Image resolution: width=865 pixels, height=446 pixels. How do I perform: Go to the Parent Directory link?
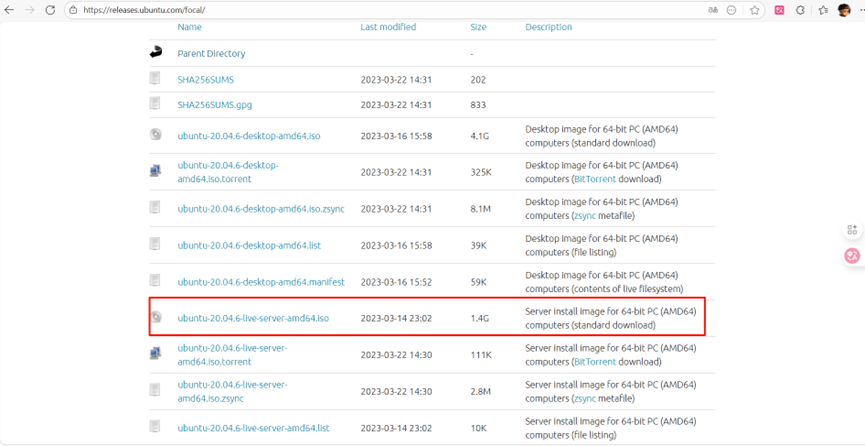tap(211, 53)
